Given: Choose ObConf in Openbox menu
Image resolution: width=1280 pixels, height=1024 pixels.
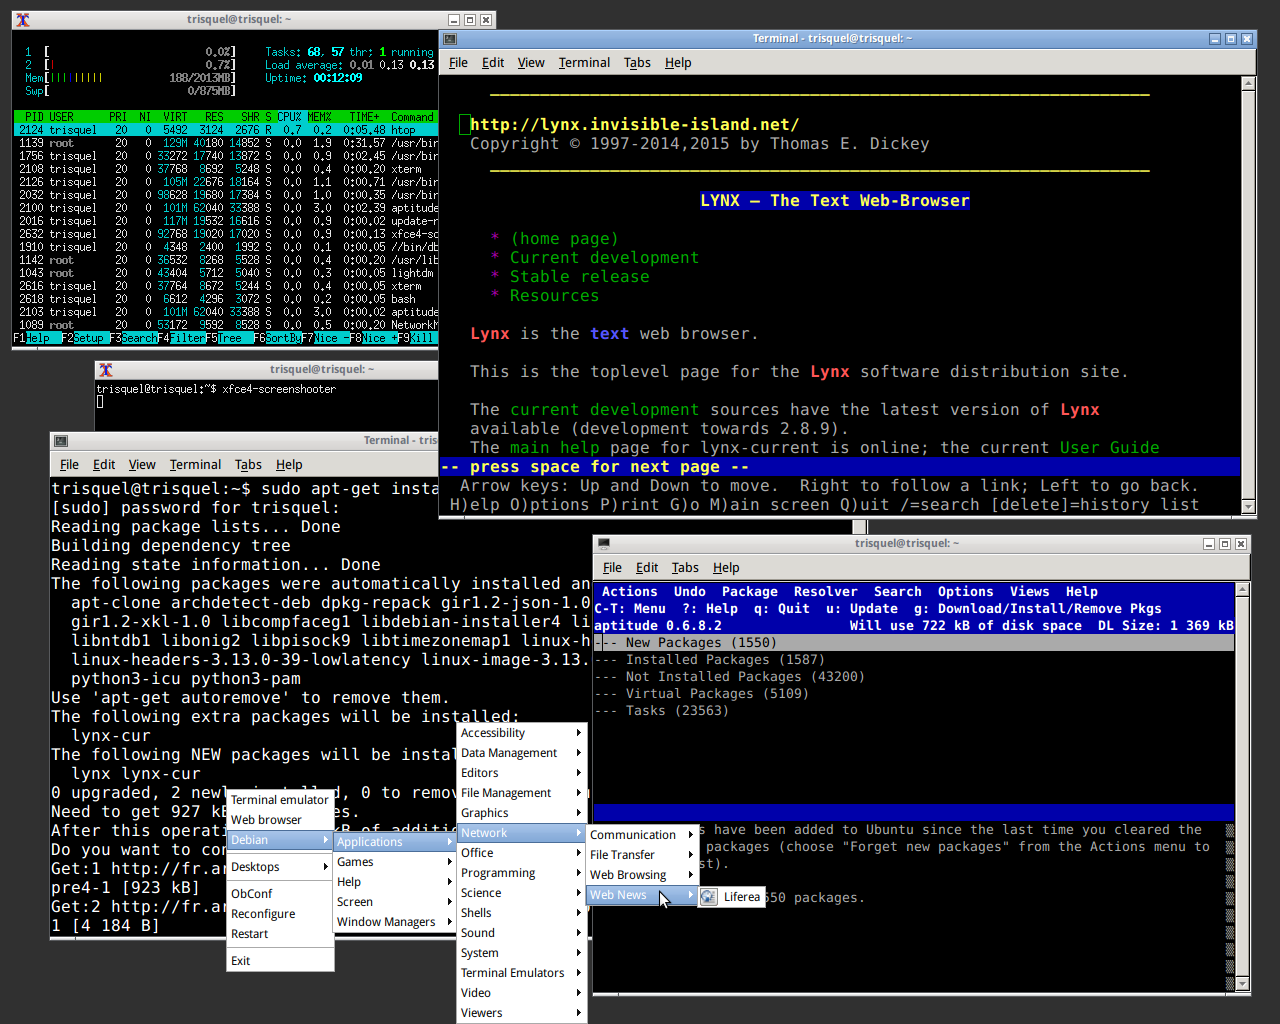Looking at the screenshot, I should pyautogui.click(x=280, y=894).
